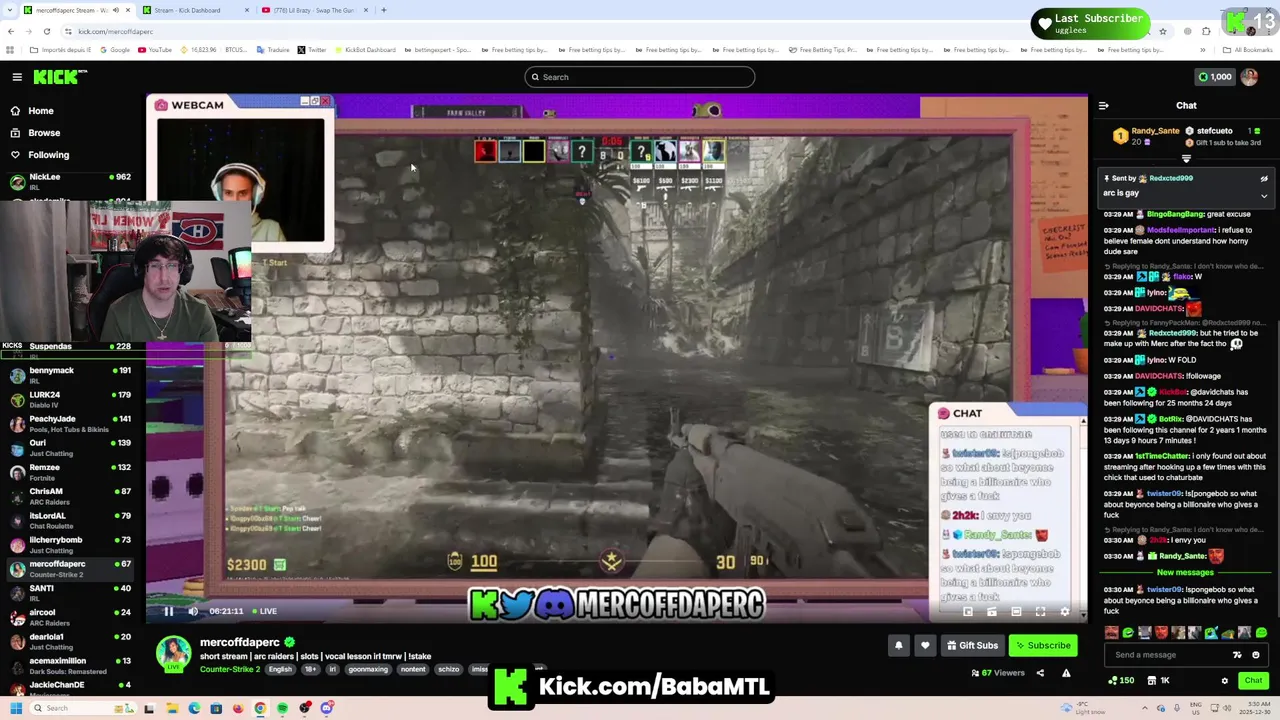Open KickBot Dashboard bookmark
The height and width of the screenshot is (720, 1280).
(366, 50)
